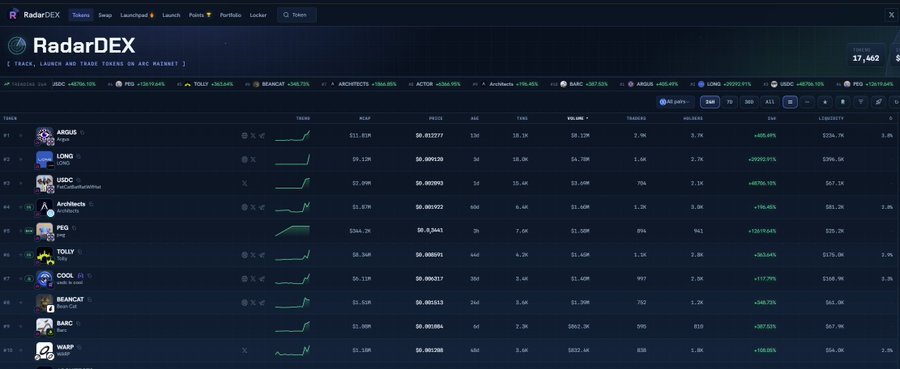Image resolution: width=900 pixels, height=369 pixels.
Task: Open the TOLLY website globe icon
Action: coord(245,255)
